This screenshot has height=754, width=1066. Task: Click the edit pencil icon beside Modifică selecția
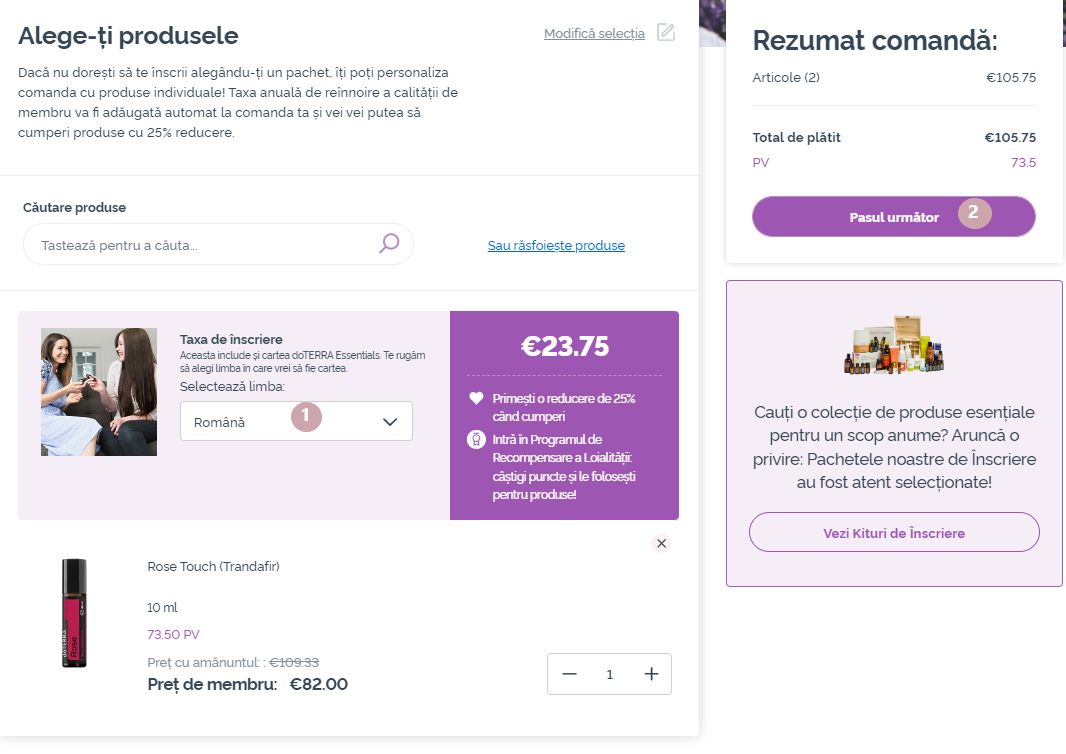666,32
